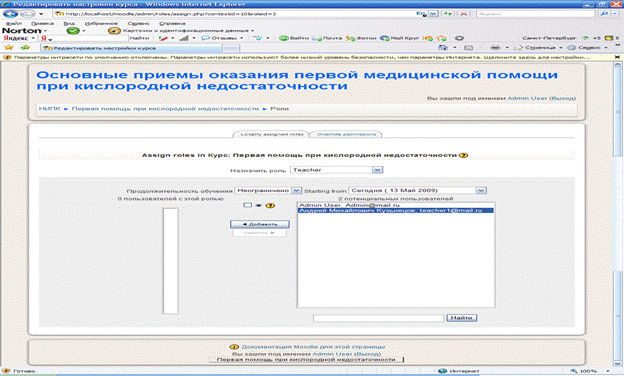Image resolution: width=624 pixels, height=376 pixels.
Task: Click the Найти search button below user list
Action: (462, 318)
